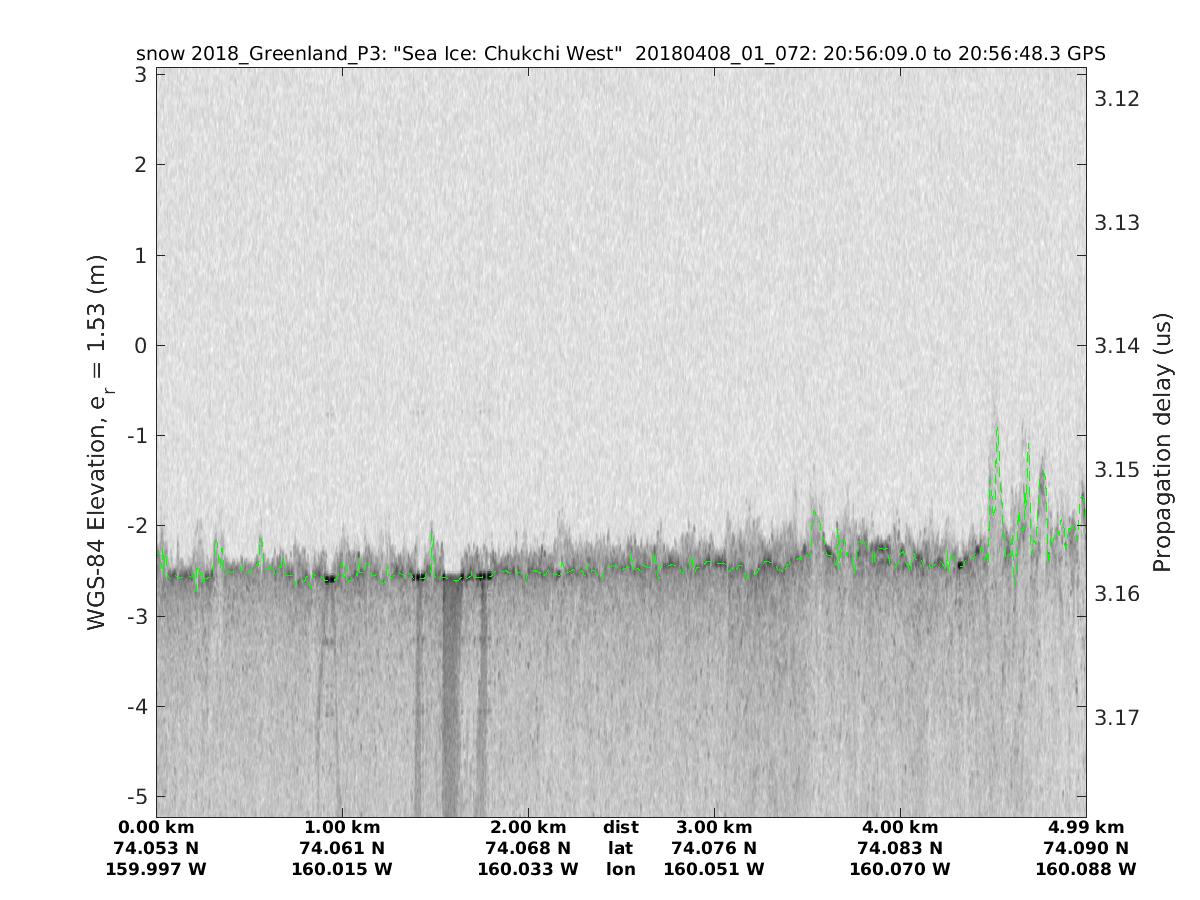Click the 3.14 propagation delay tick
Viewport: 1200px width, 900px height.
pos(1118,346)
